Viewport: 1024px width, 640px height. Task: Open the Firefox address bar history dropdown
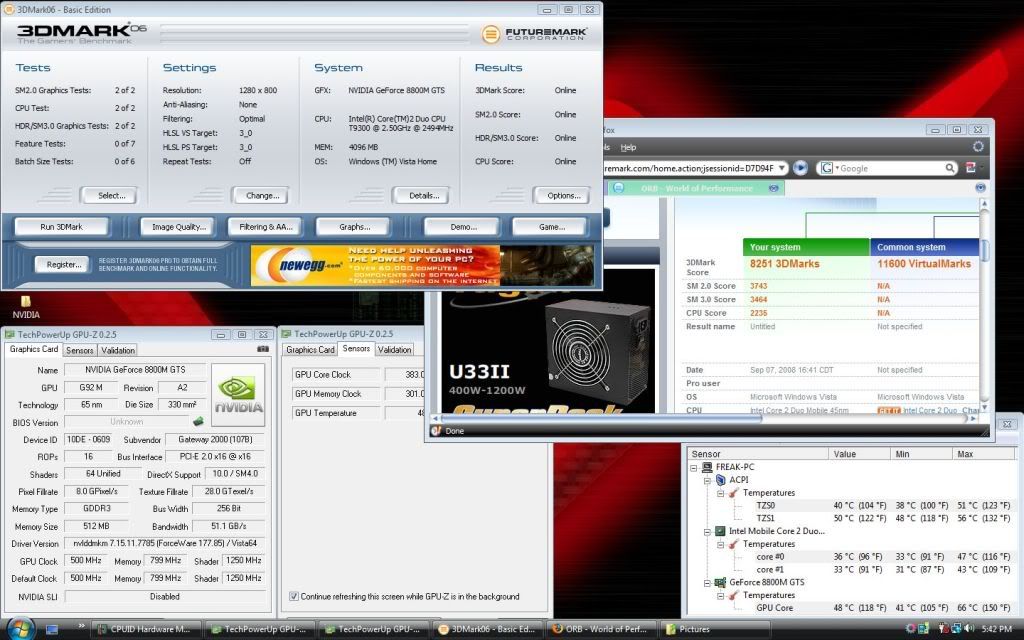tap(782, 168)
